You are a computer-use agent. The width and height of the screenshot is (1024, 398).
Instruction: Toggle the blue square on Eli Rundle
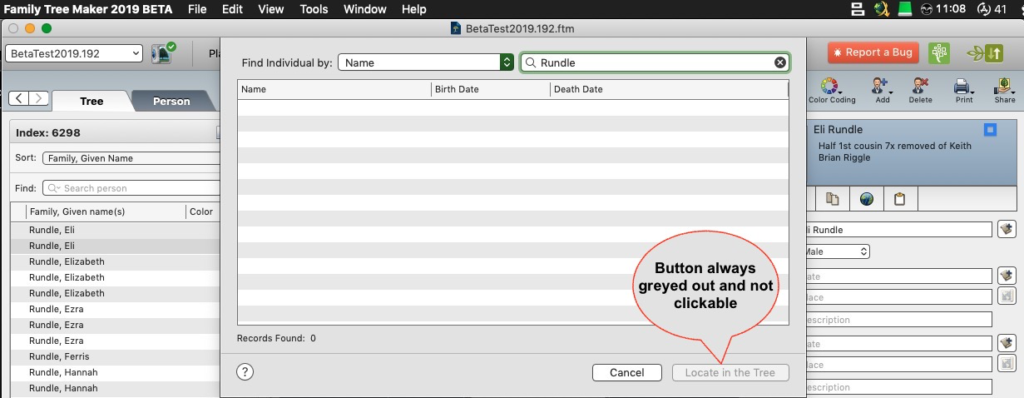pos(990,130)
